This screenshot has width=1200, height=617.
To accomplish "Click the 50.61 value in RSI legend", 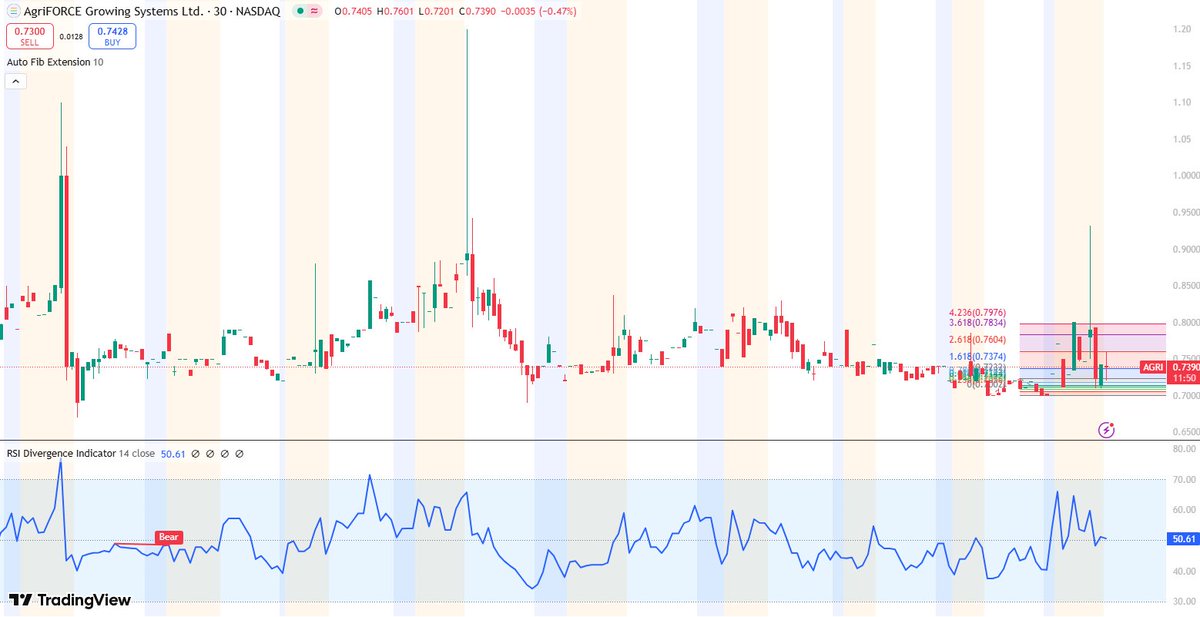I will (174, 453).
